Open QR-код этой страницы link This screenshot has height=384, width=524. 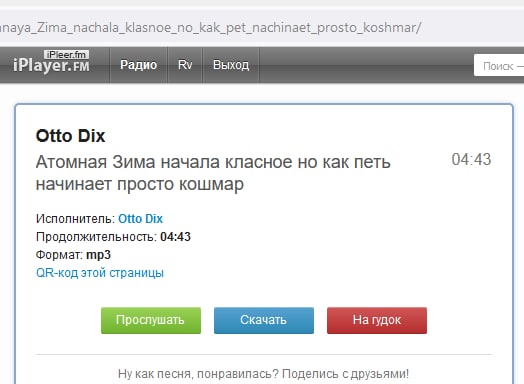[x=100, y=273]
